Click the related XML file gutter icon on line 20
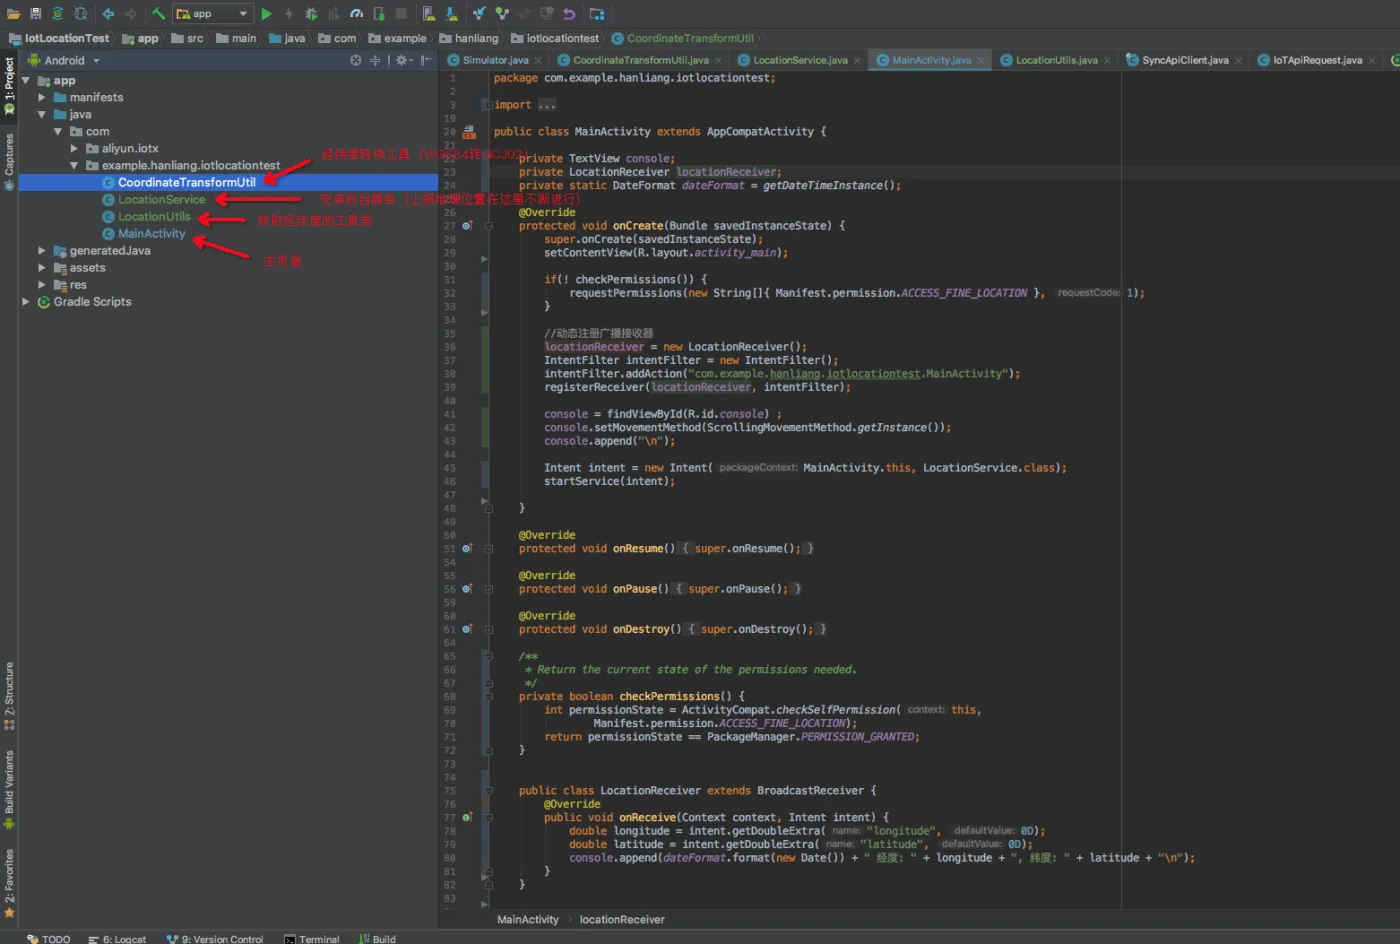This screenshot has width=1400, height=944. (x=467, y=131)
